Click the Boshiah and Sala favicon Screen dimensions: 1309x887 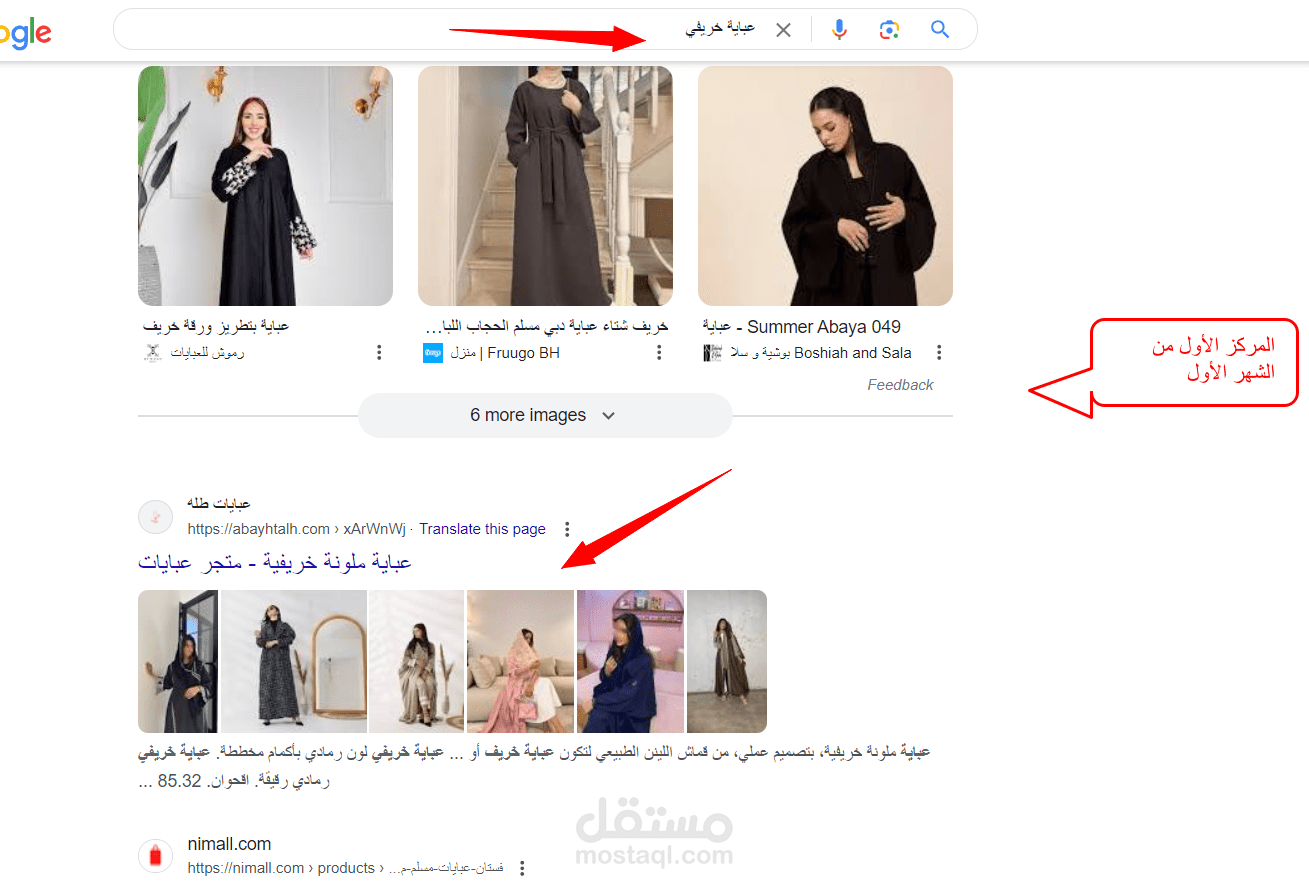point(711,352)
